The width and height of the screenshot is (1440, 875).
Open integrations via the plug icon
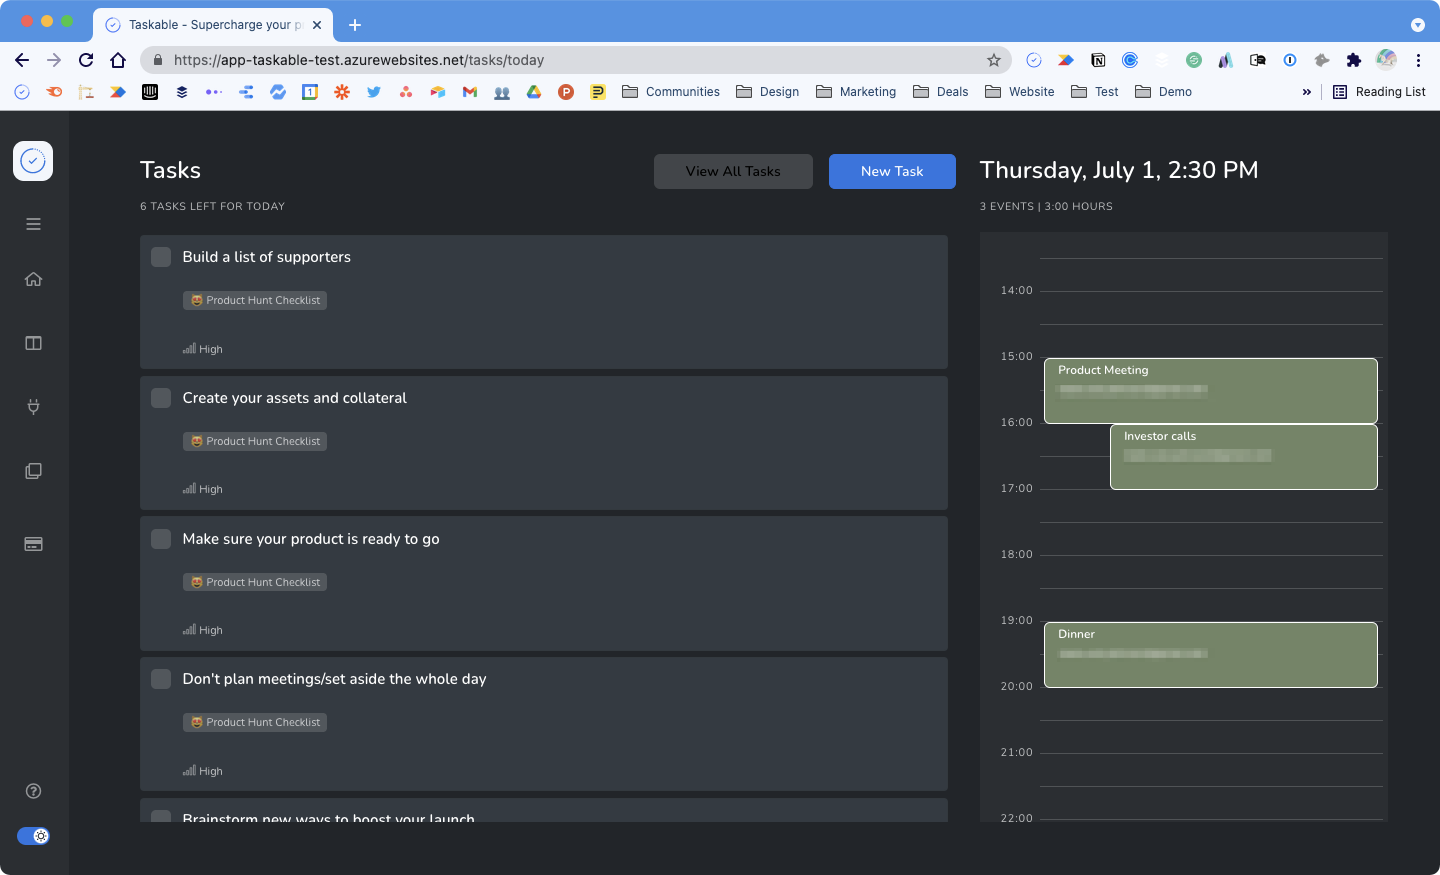(33, 407)
